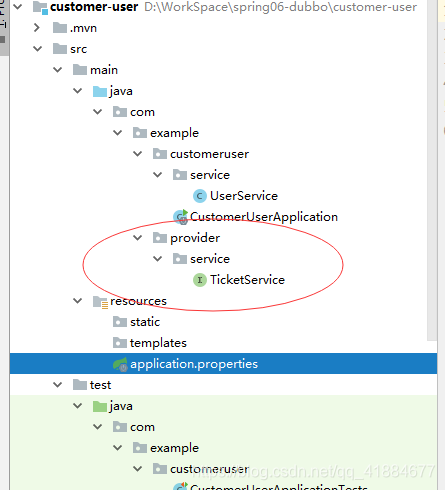445x490 pixels.
Task: Collapse the service package under customeruser
Action: tap(158, 175)
